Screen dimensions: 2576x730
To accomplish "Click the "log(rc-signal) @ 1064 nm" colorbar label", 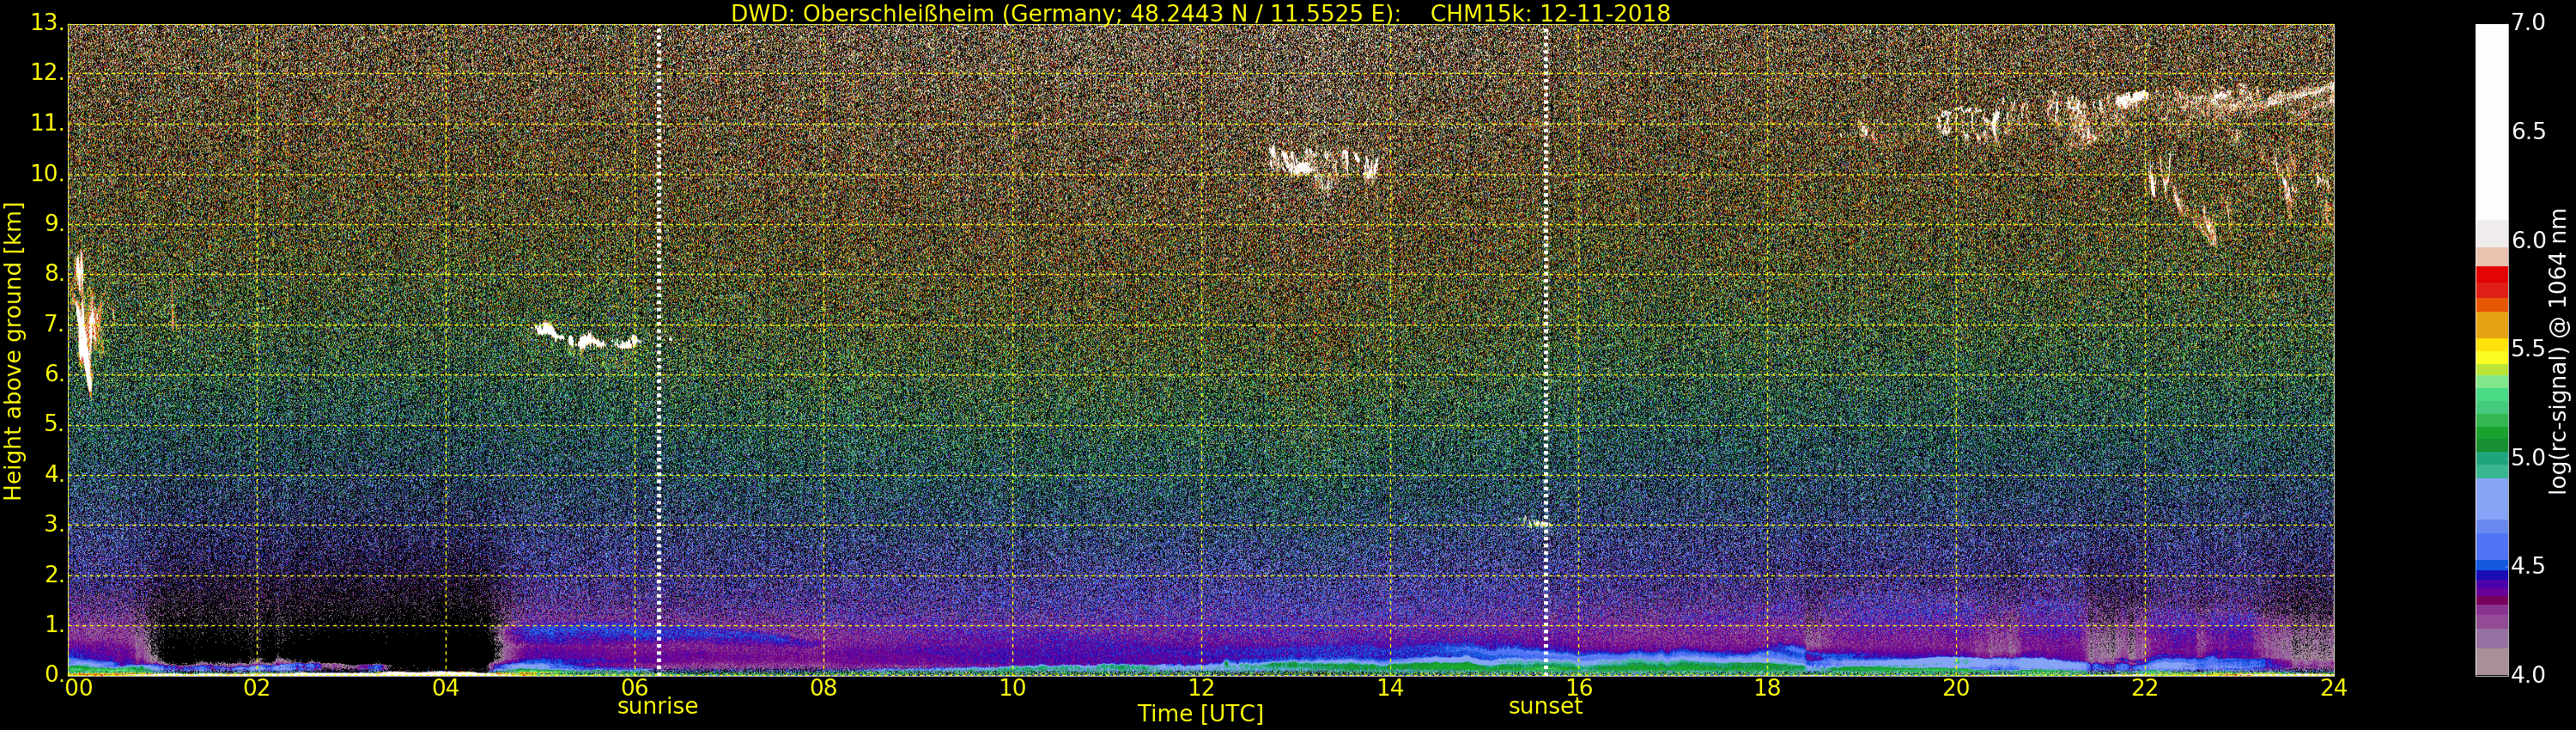I will coord(2558,351).
